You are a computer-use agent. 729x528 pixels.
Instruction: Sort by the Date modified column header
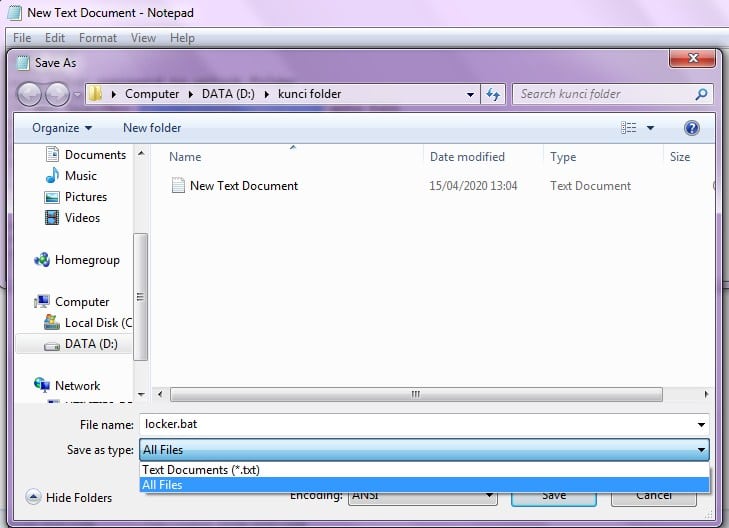(x=467, y=157)
